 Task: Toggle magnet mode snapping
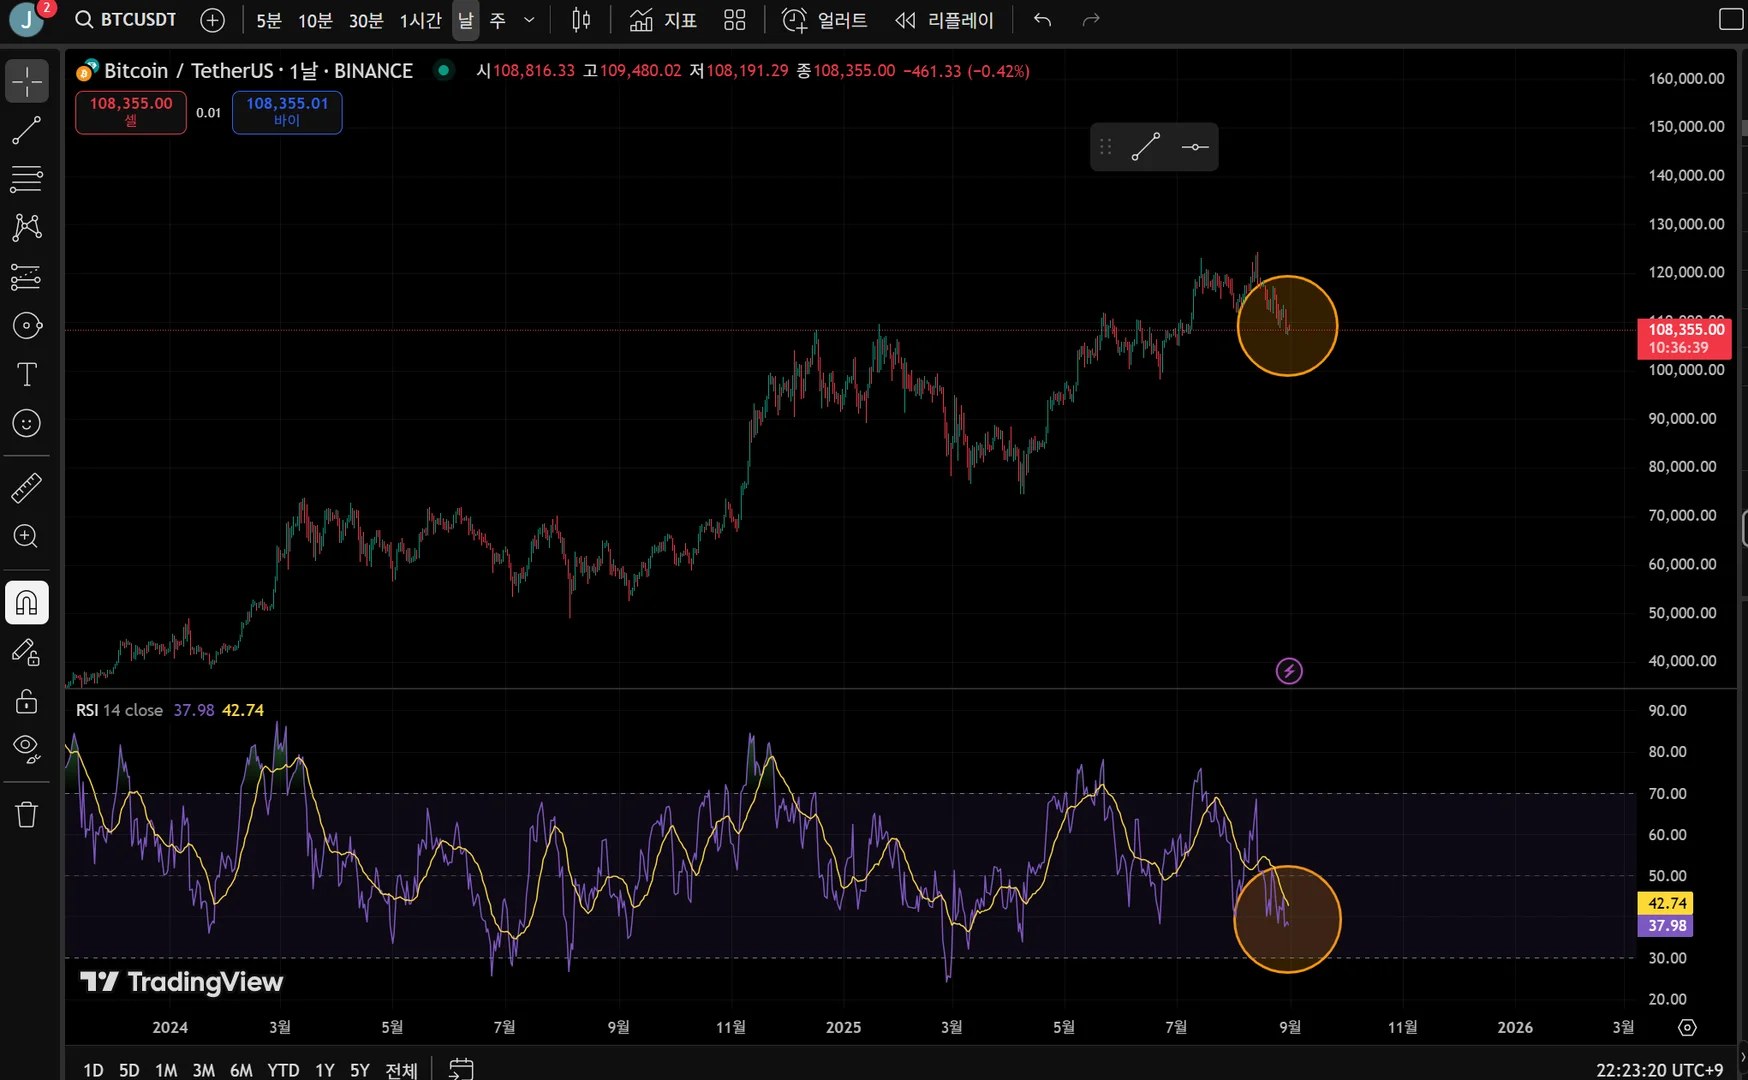(27, 603)
